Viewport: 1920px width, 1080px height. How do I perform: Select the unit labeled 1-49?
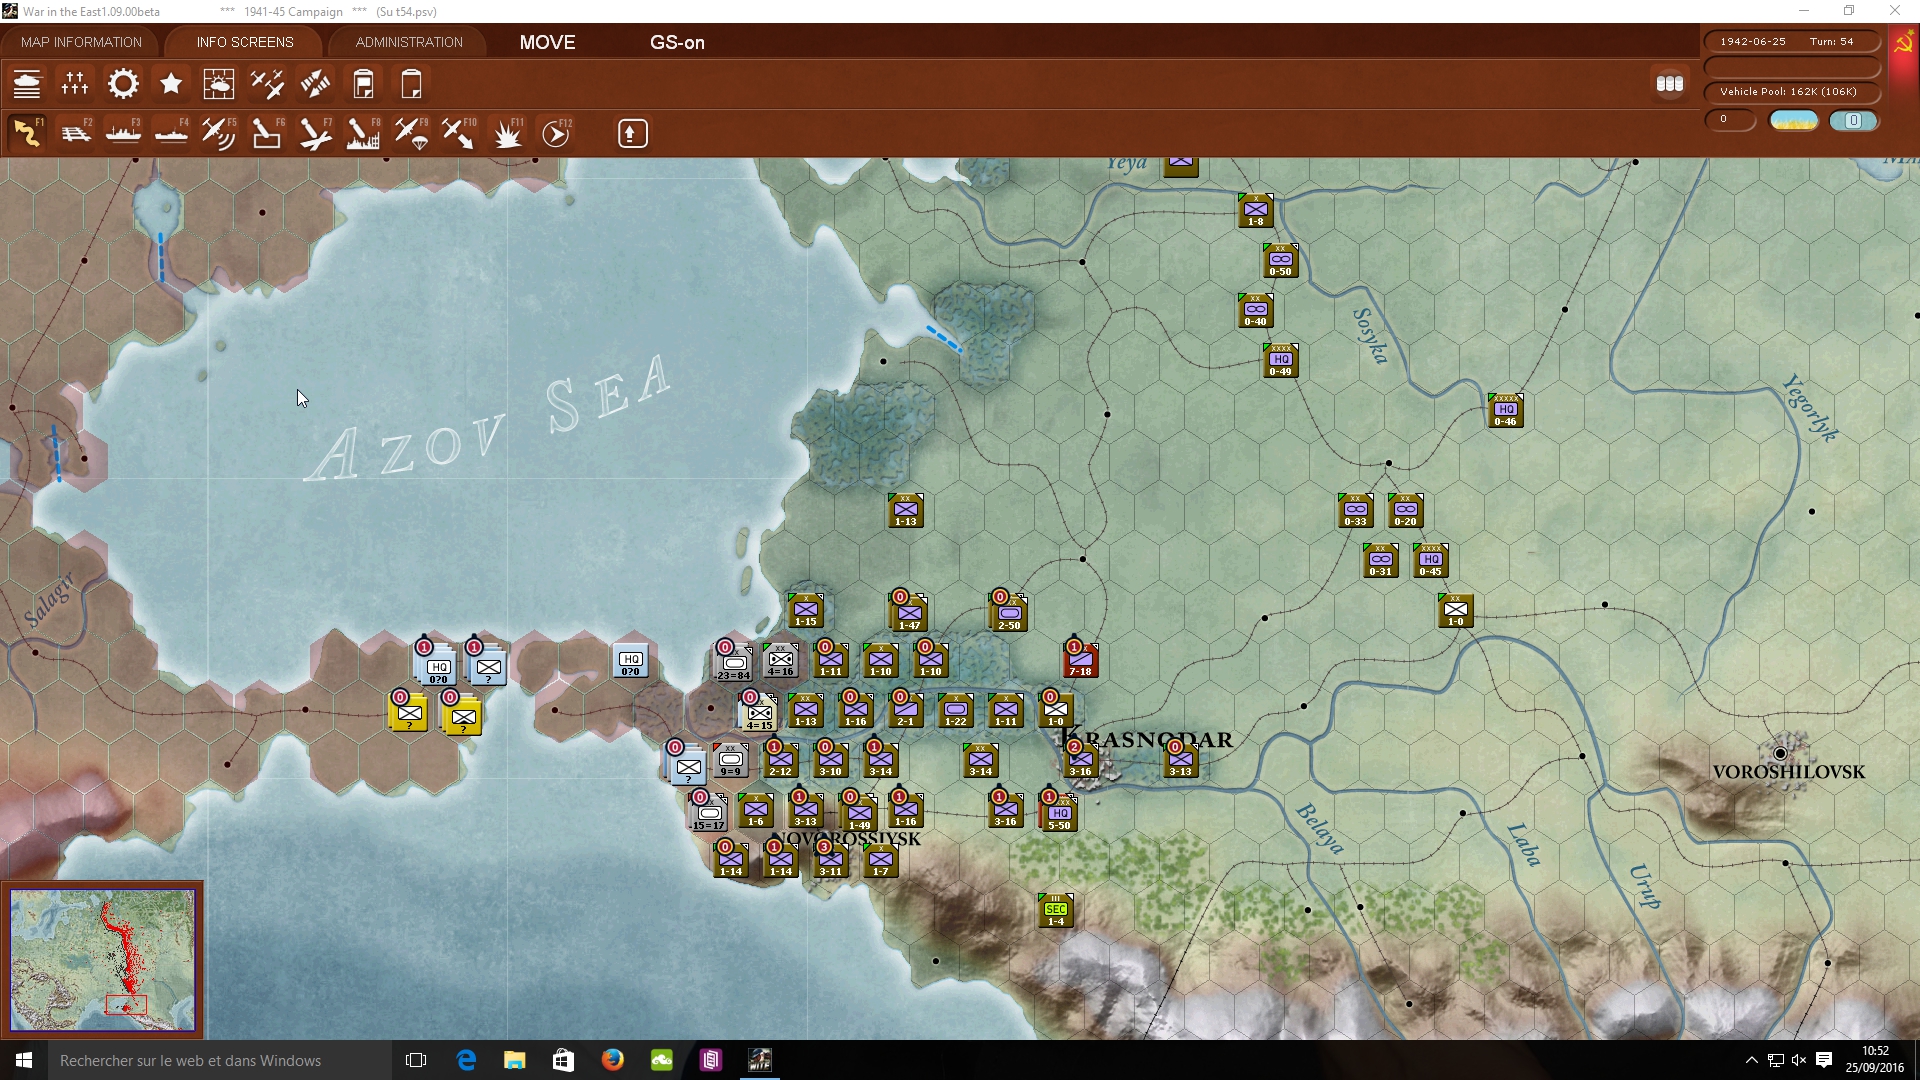pos(860,814)
